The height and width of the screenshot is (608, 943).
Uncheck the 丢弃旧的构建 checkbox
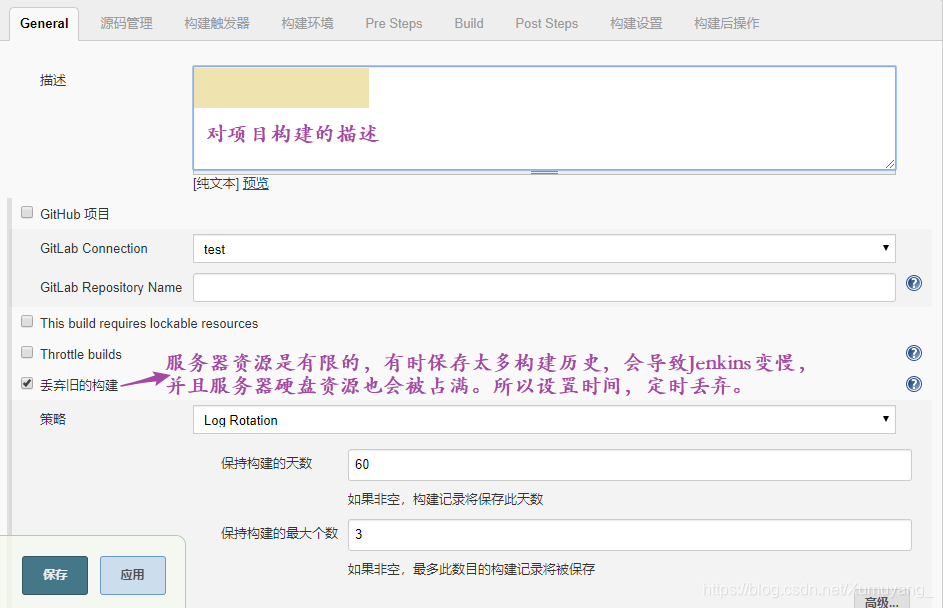tap(27, 383)
